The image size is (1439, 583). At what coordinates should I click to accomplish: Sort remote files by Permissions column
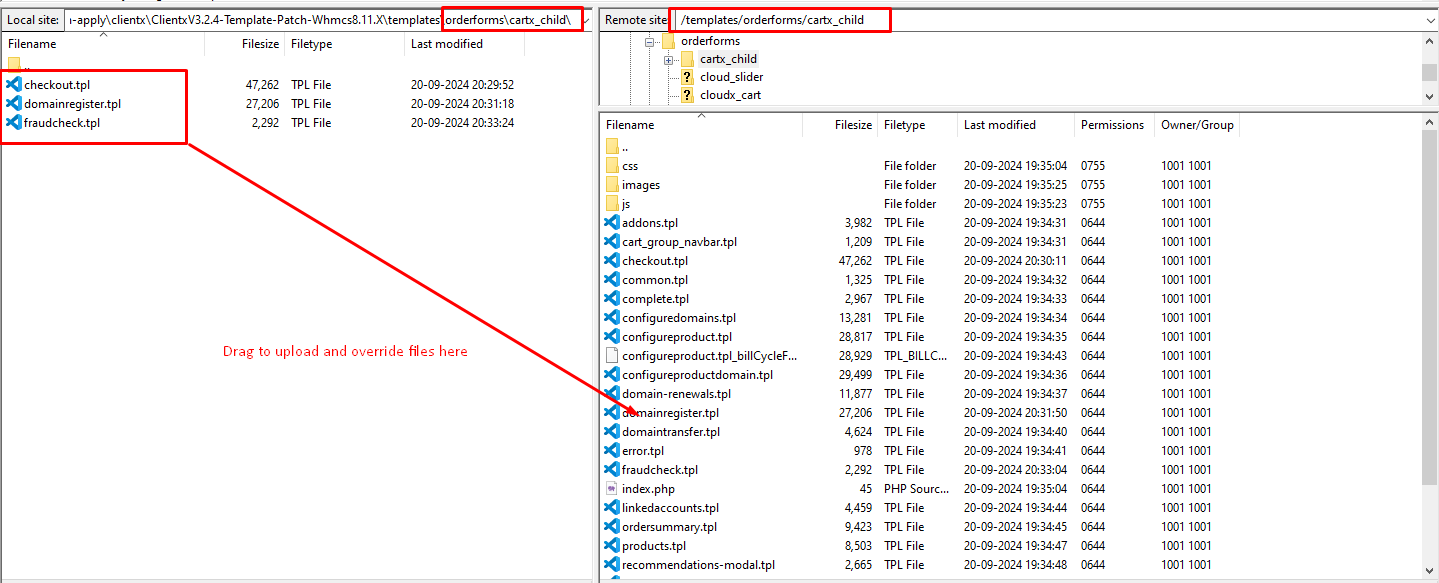(1112, 125)
